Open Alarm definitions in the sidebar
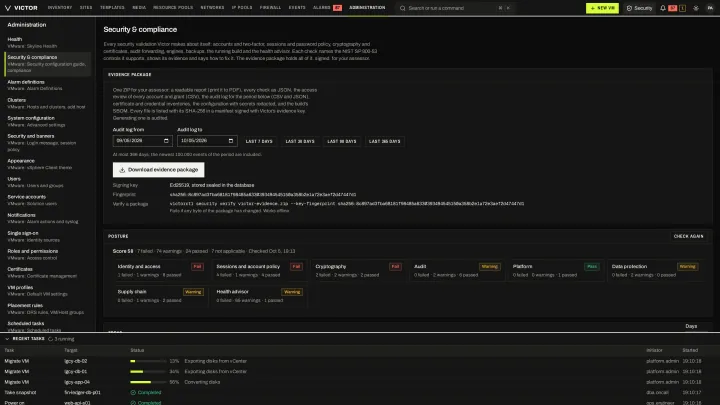 47,85
